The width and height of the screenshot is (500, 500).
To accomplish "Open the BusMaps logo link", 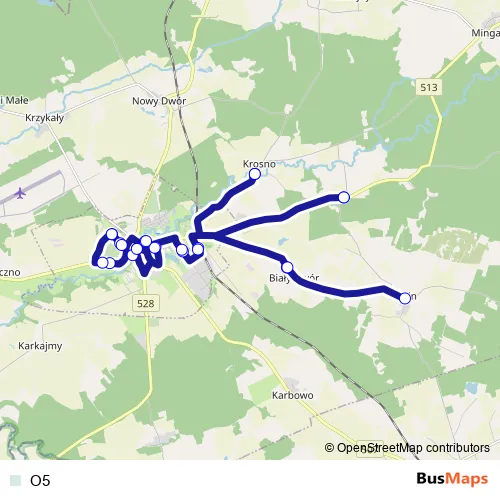I will point(452,479).
